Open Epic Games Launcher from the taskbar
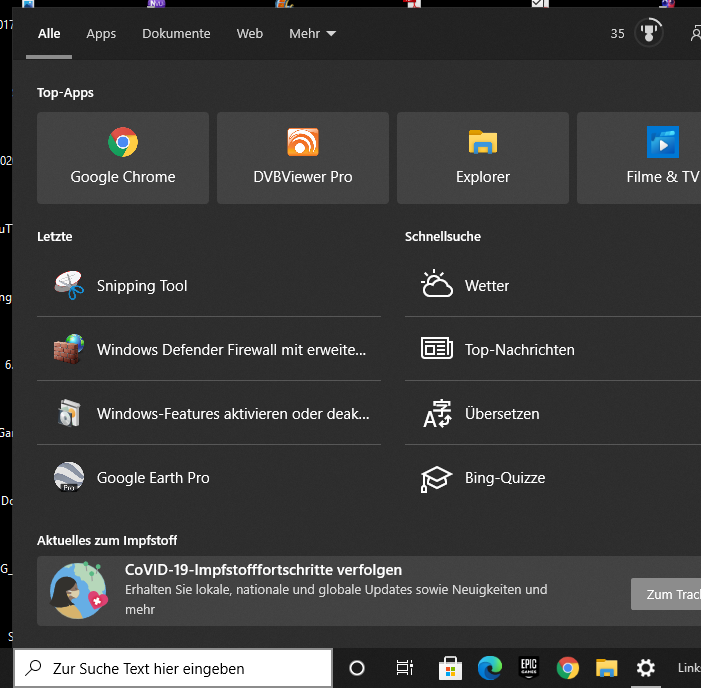Screen dimensions: 701x688 [528, 668]
